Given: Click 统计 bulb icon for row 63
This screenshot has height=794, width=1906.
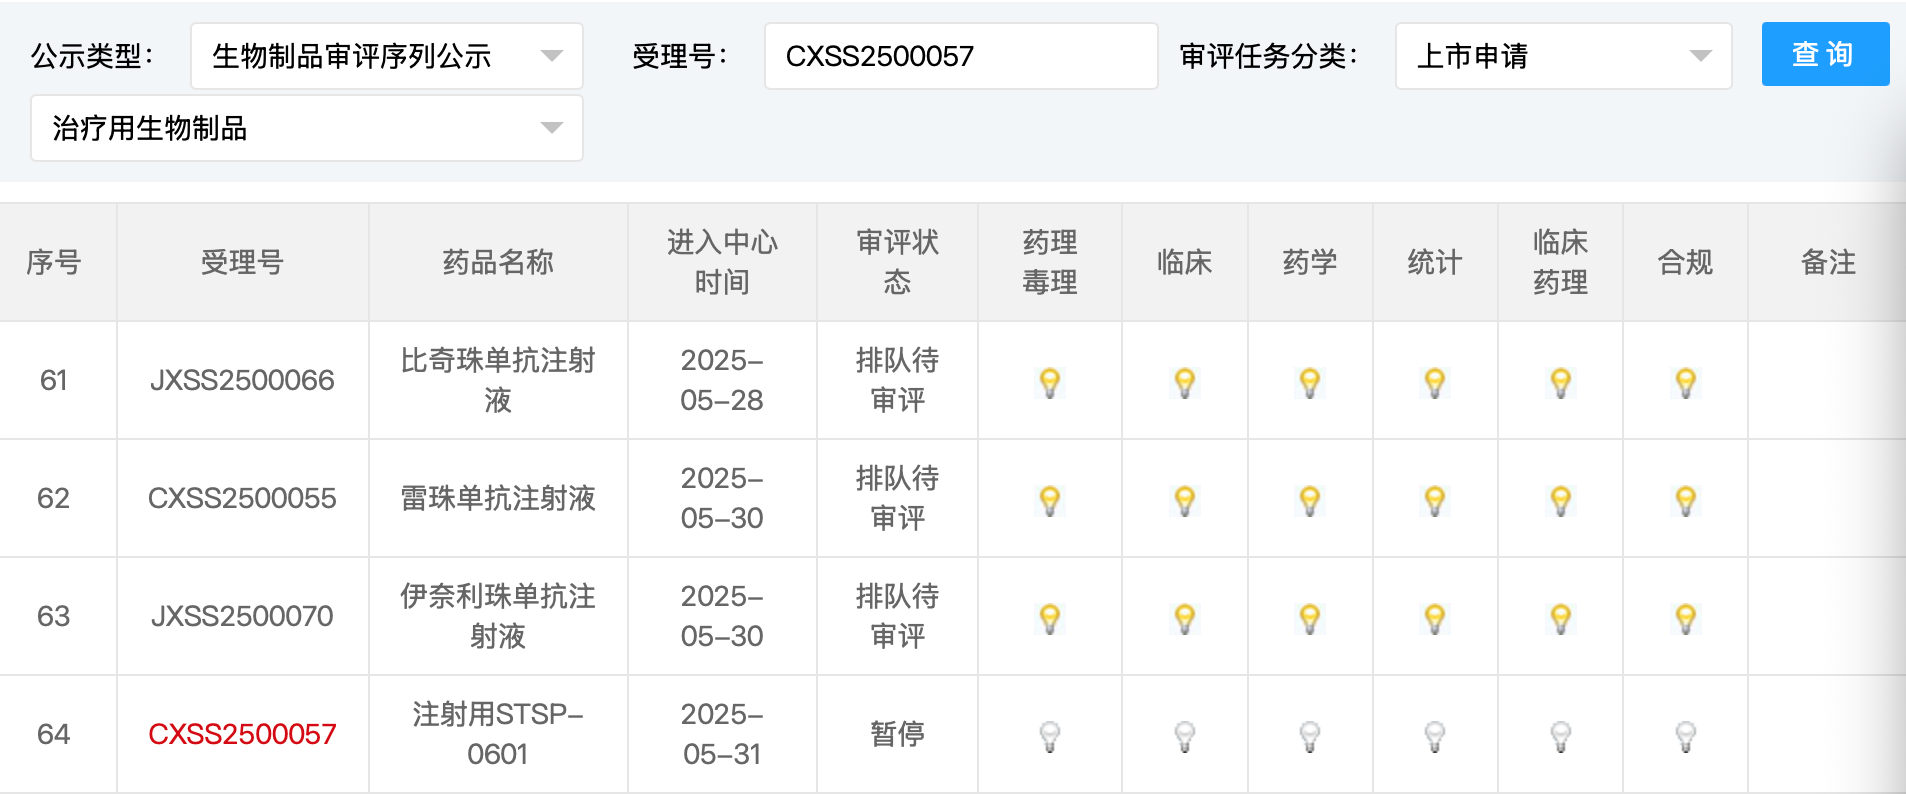Looking at the screenshot, I should click(x=1434, y=618).
